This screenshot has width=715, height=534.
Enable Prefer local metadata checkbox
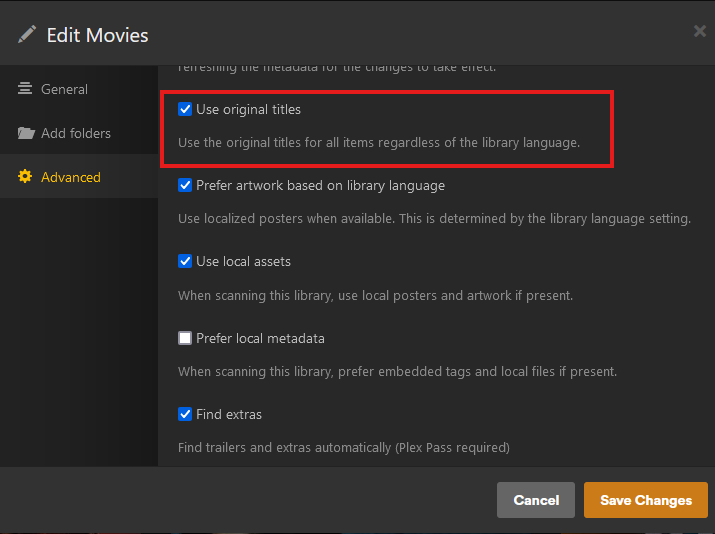click(185, 338)
